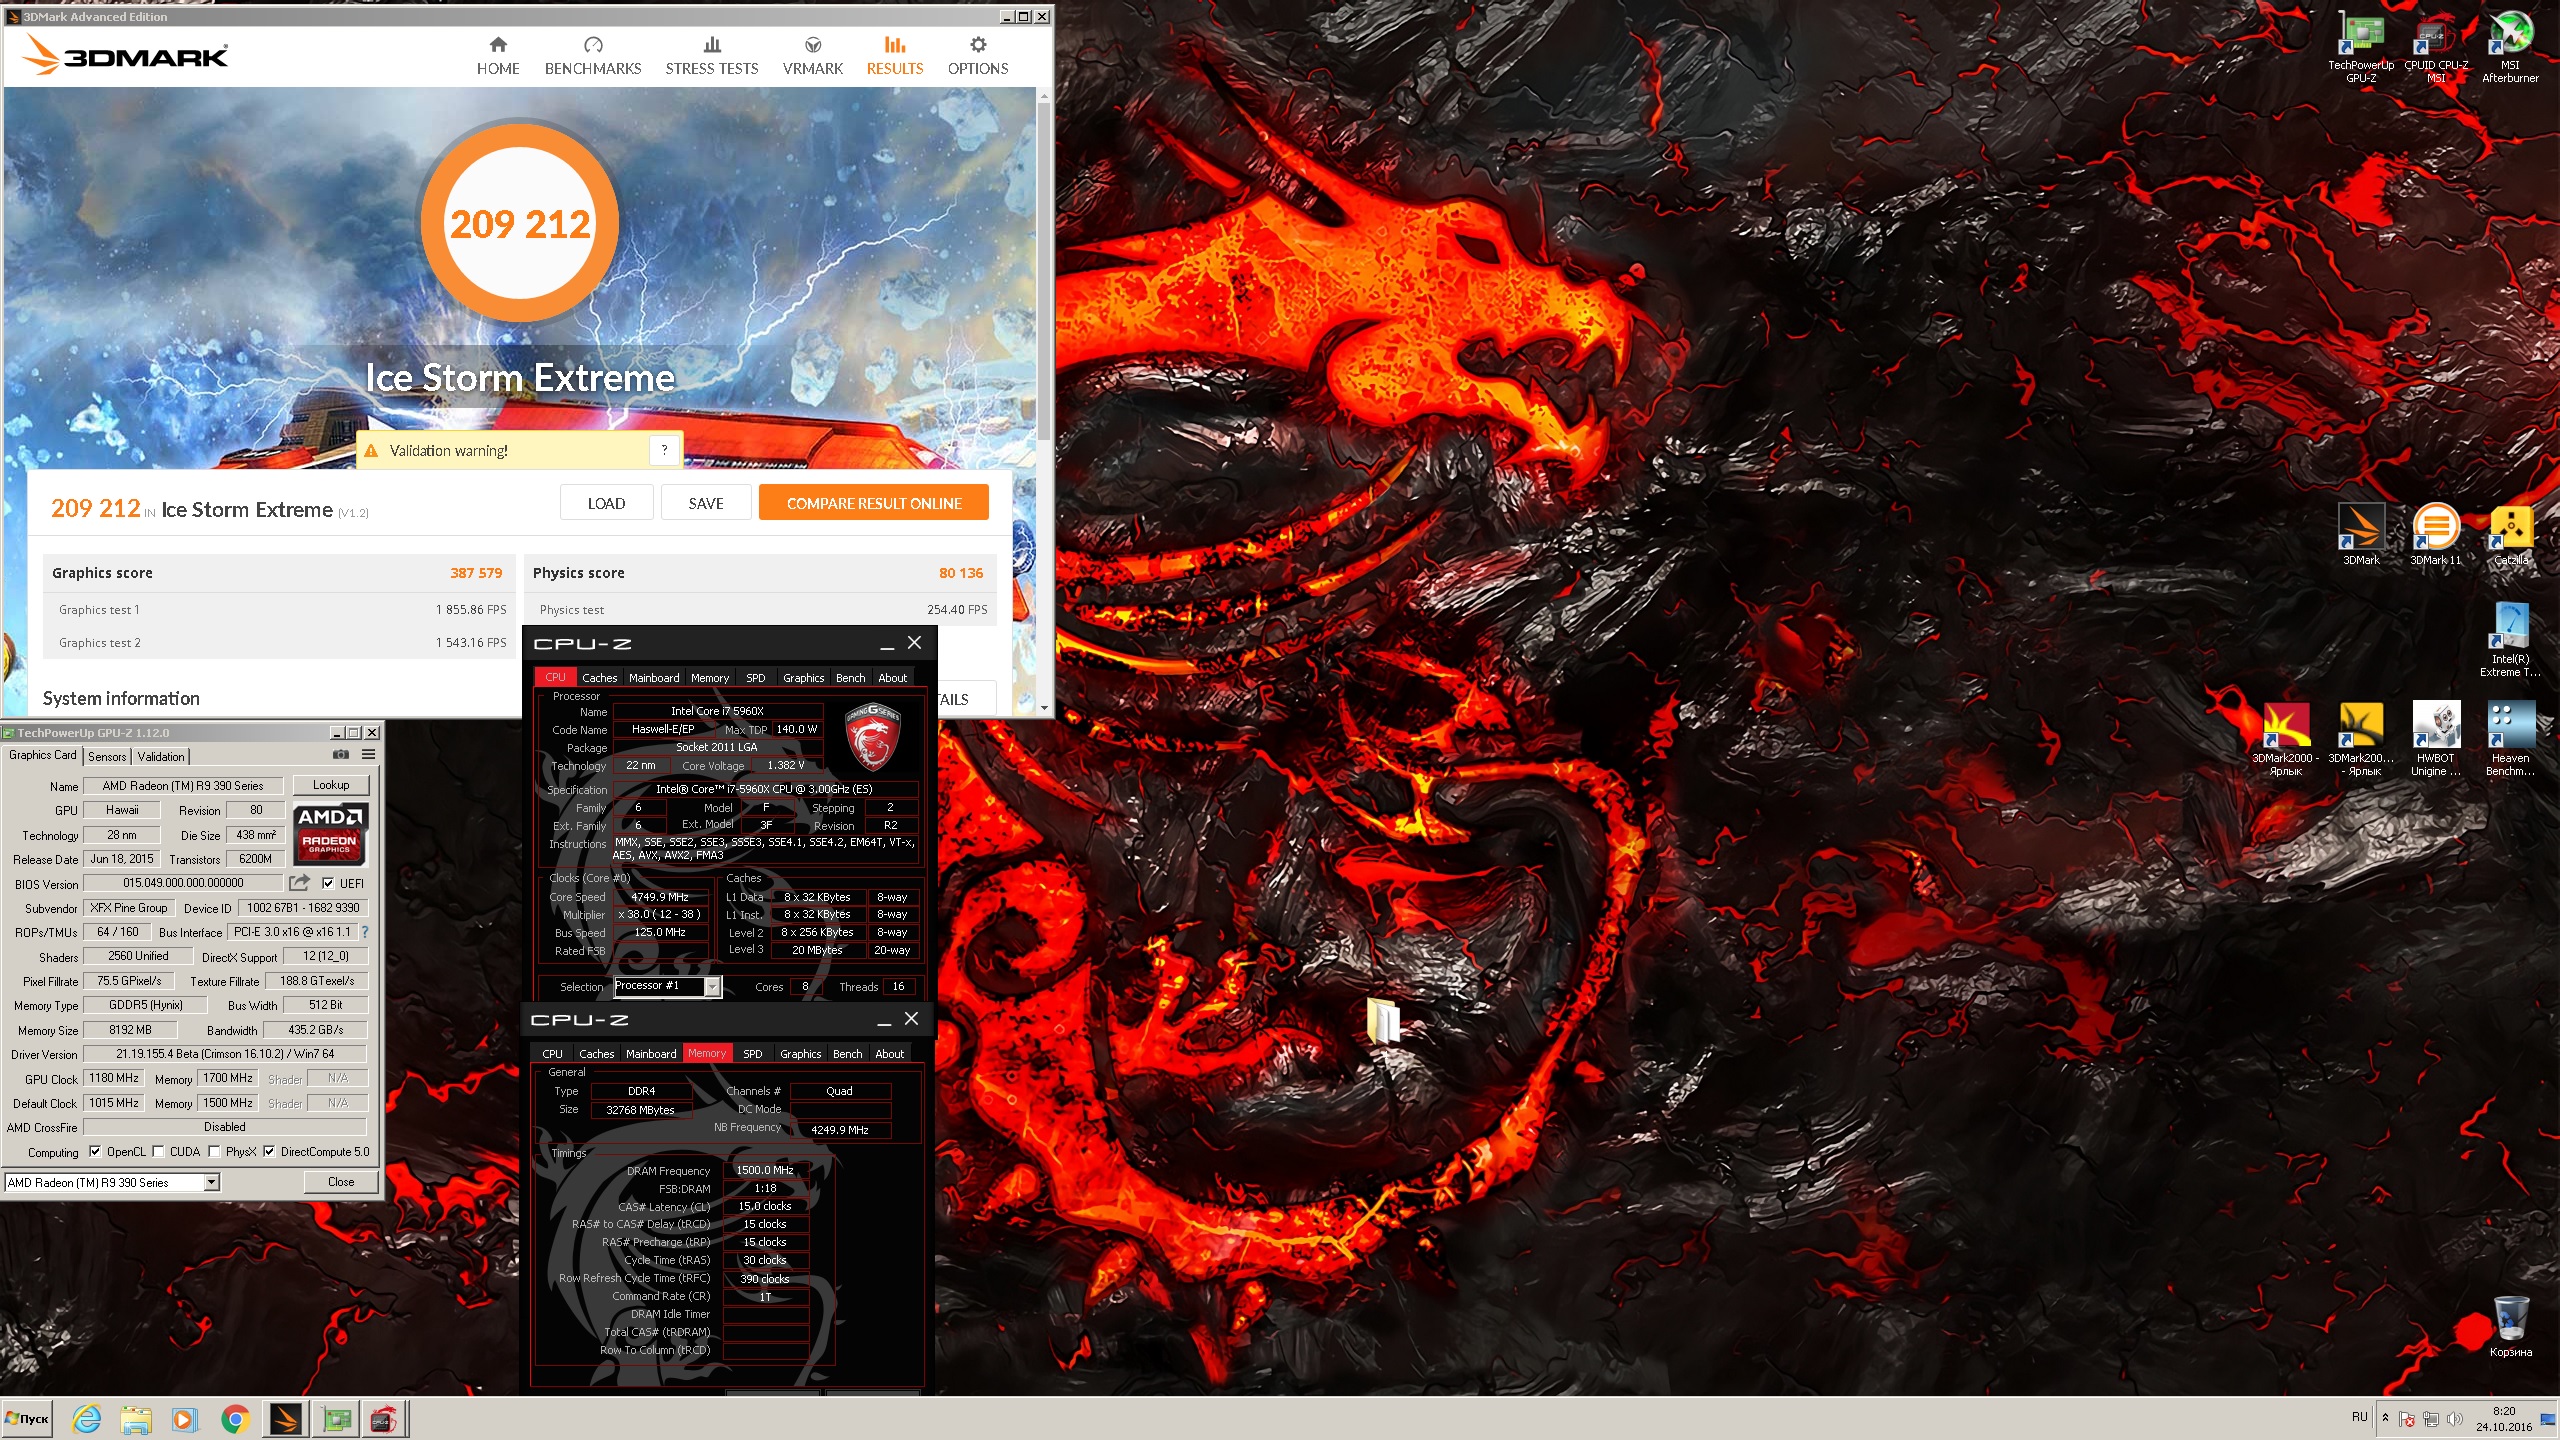
Task: Click RU language indicator in tray
Action: click(2359, 1417)
